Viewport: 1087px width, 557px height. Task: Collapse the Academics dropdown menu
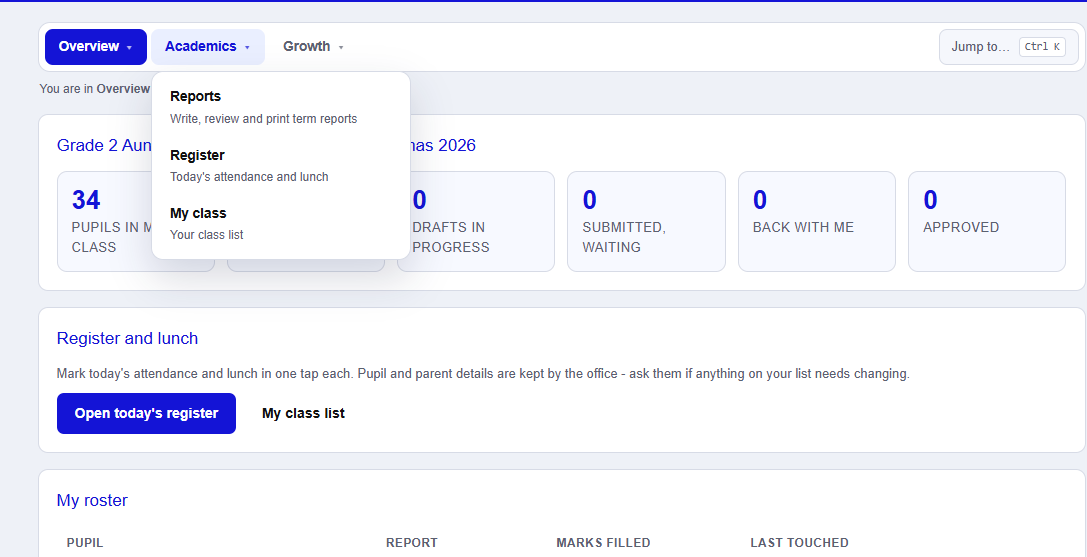click(208, 46)
